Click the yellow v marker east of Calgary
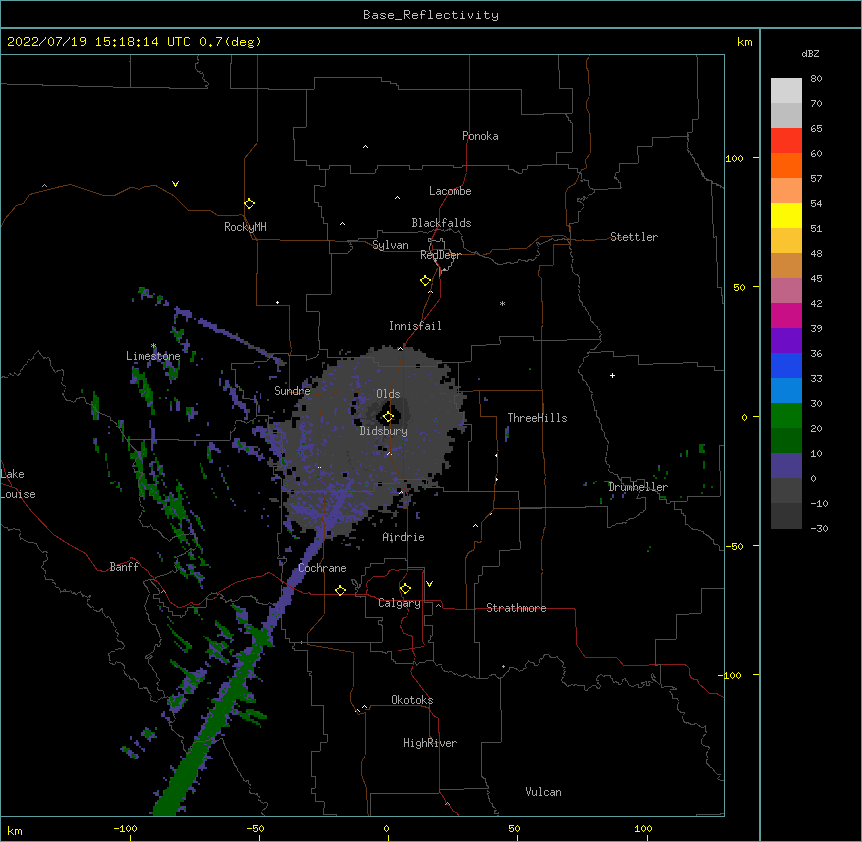Screen dimensions: 862x842 (429, 584)
